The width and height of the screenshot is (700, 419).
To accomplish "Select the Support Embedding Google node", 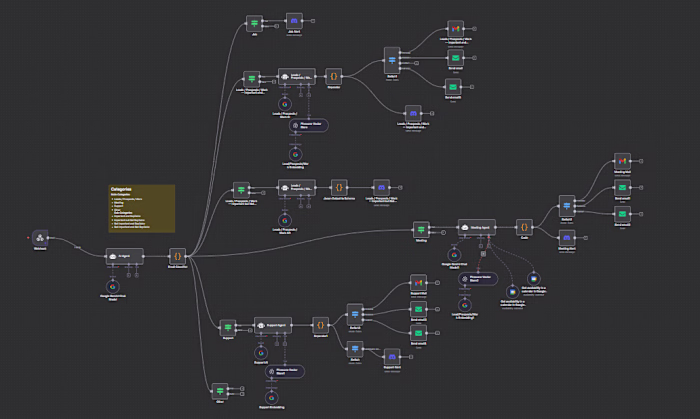I will click(x=271, y=398).
